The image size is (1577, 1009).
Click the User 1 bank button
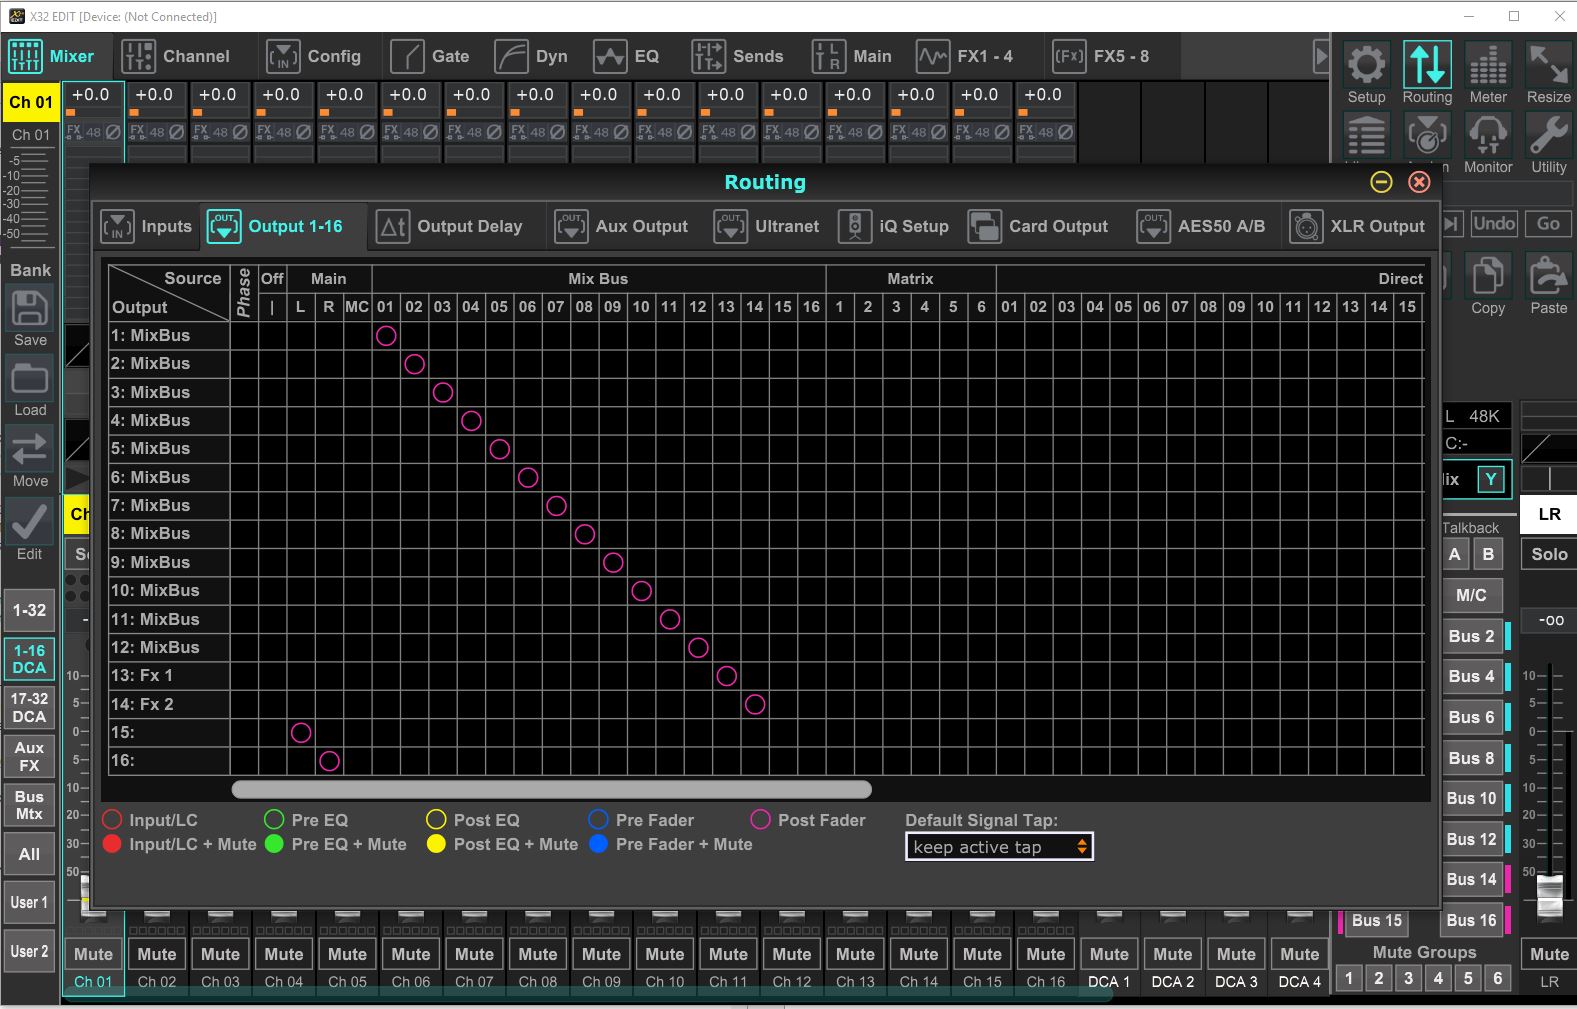30,902
